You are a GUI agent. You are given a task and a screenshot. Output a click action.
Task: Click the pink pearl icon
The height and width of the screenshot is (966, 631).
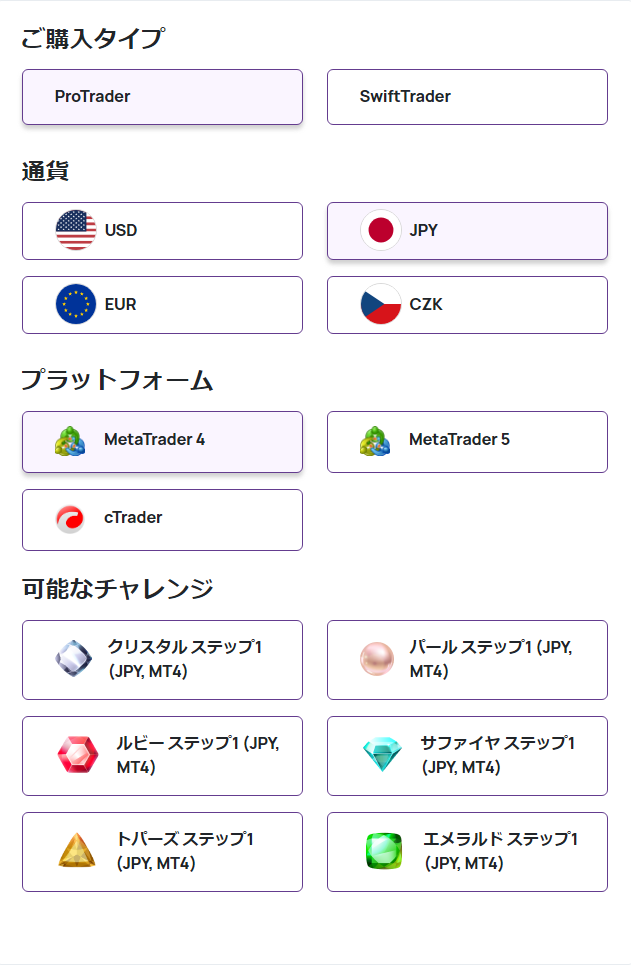point(378,659)
